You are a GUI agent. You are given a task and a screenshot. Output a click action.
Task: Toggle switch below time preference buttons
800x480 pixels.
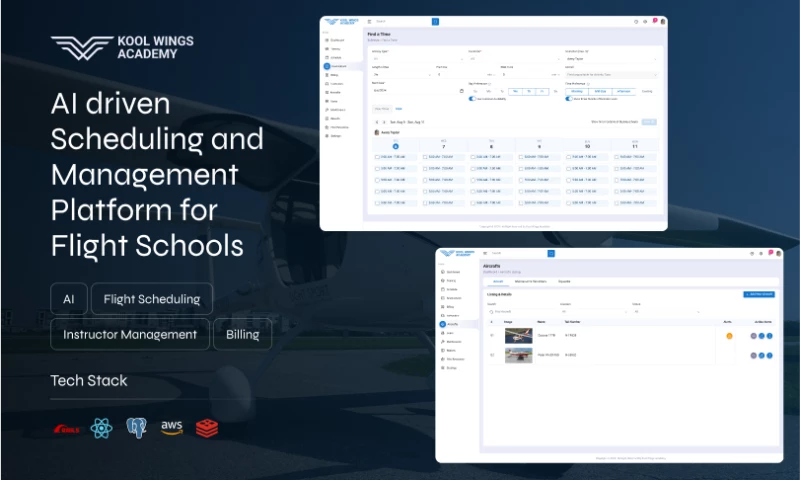(568, 98)
